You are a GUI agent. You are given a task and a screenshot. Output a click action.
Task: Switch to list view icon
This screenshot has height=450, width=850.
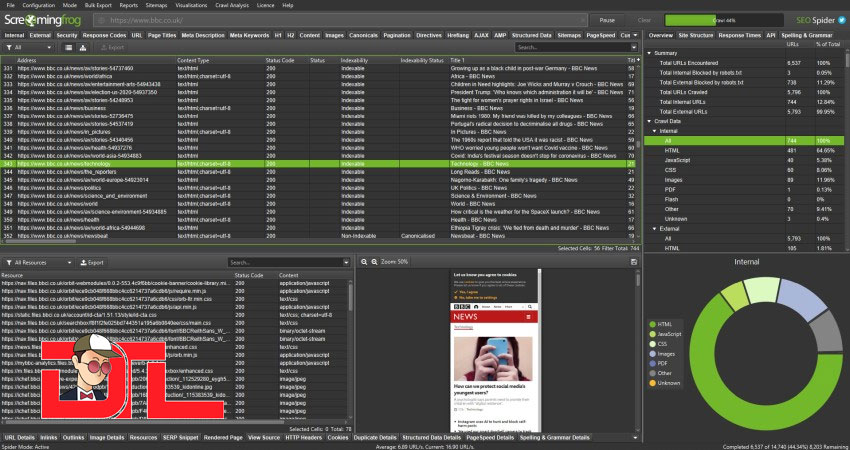[x=69, y=48]
